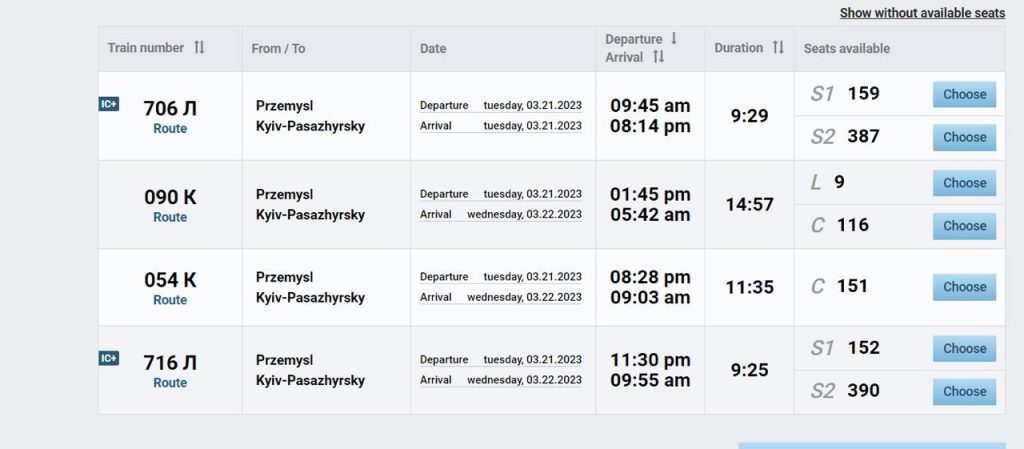This screenshot has width=1024, height=449.
Task: Choose S2 seats on train 716 Л
Action: (964, 391)
